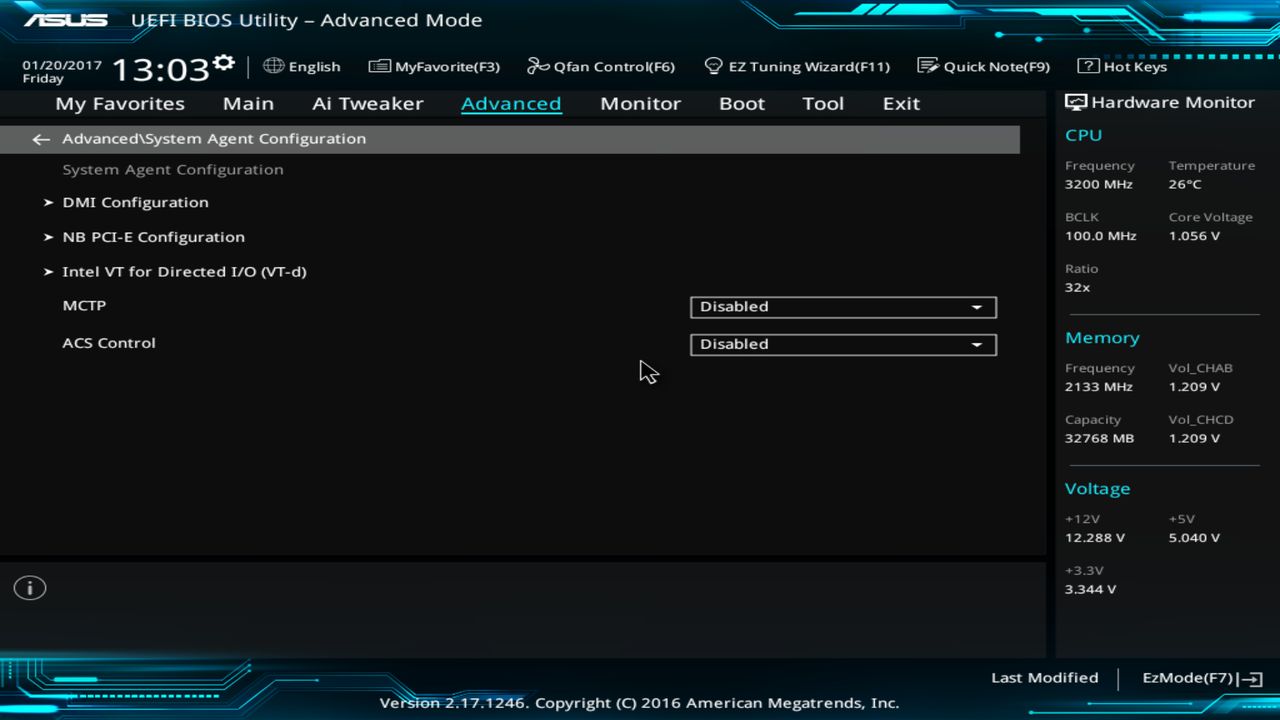This screenshot has height=720, width=1280.
Task: Click Last Modified
Action: 1044,677
